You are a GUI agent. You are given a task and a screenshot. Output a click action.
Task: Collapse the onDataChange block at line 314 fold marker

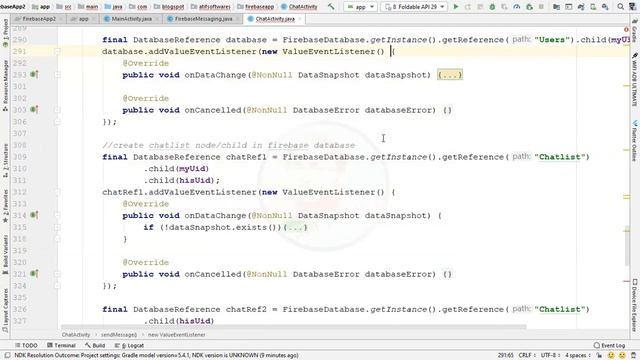tap(57, 215)
